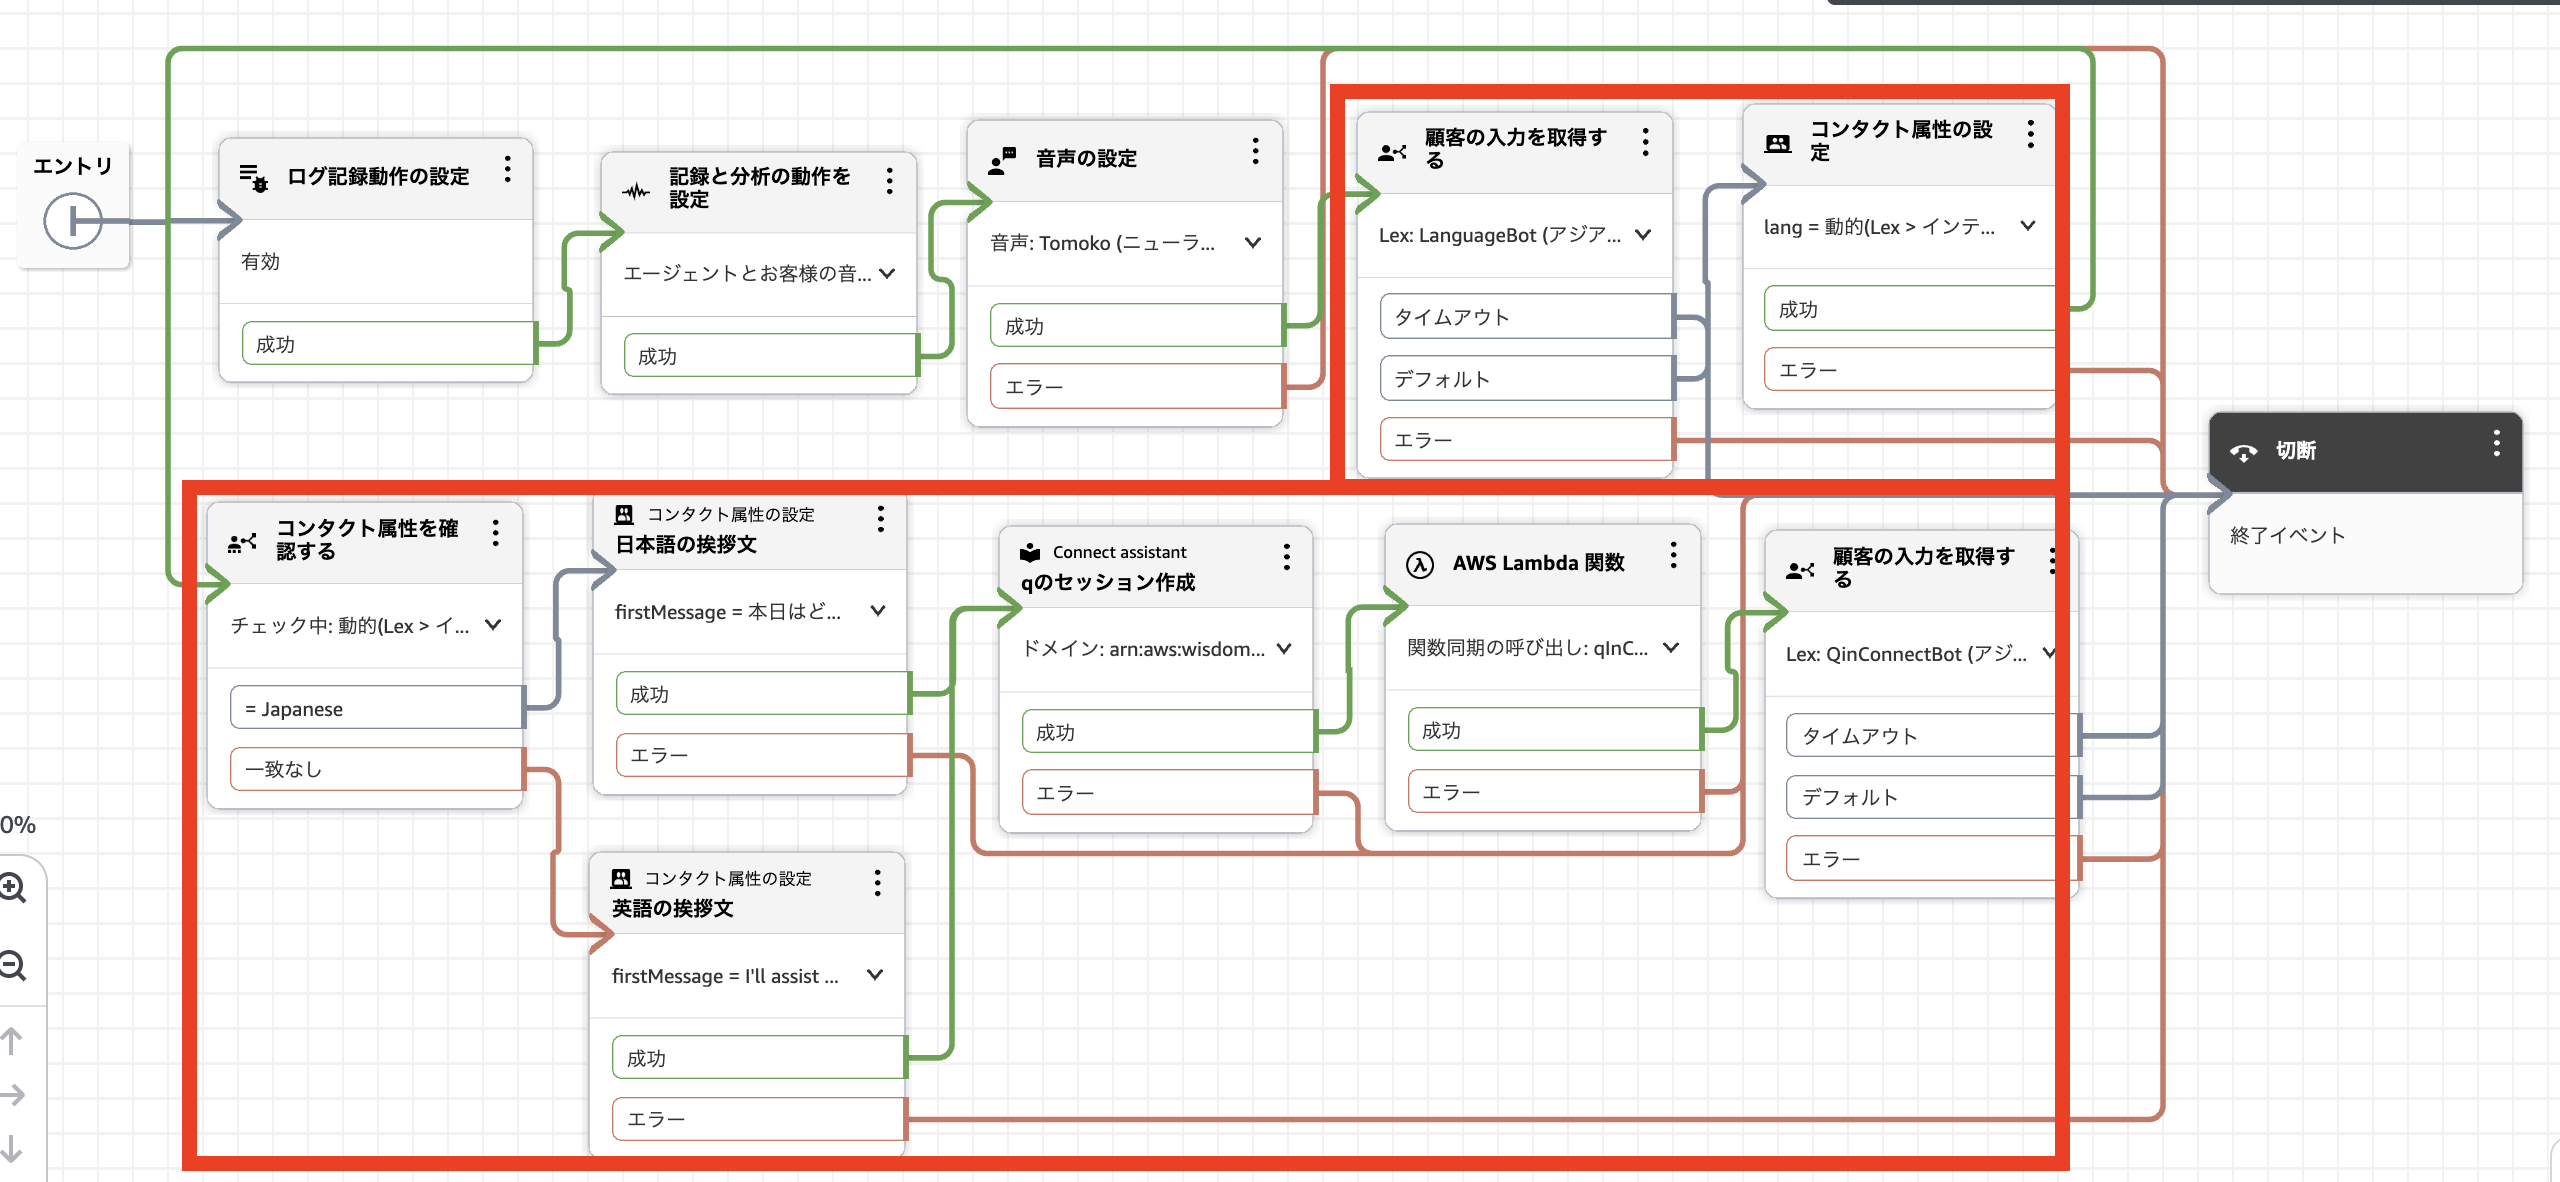
Task: Click the waveform icon on 記録と分析の動作を設定 block
Action: 636,190
